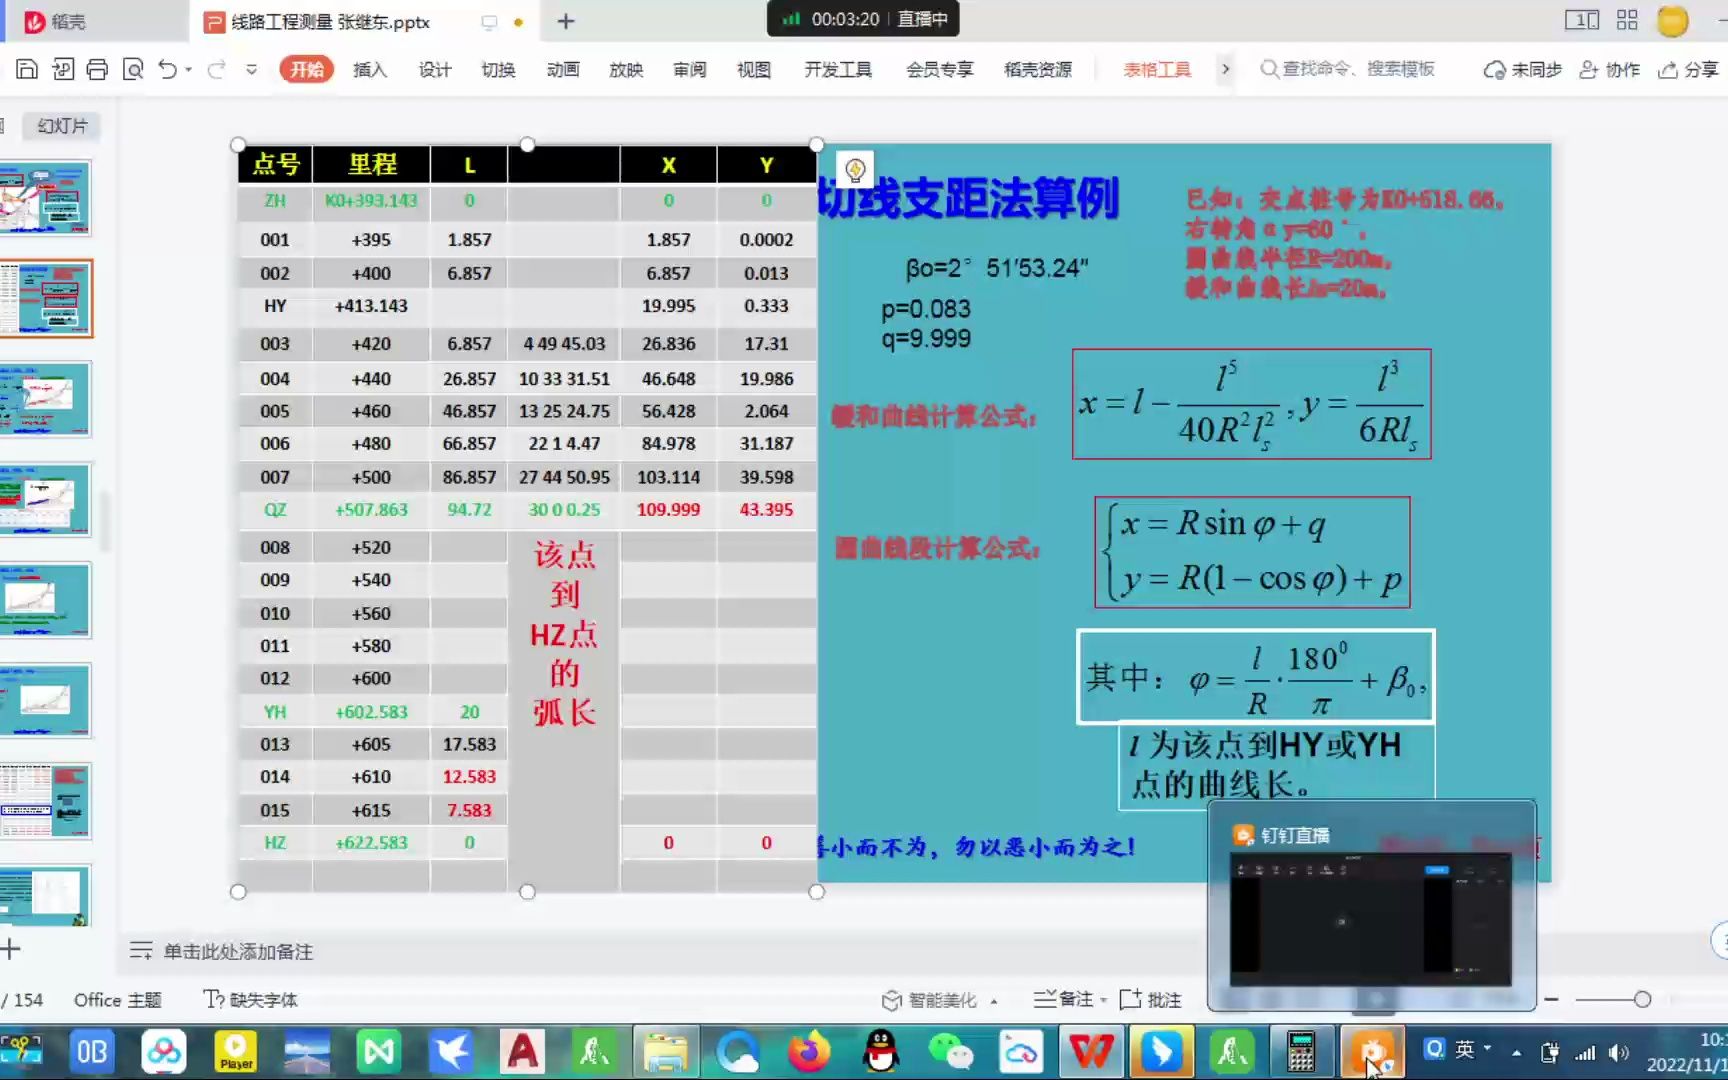Select the first slide thumbnail in panel
1728x1080 pixels.
[x=45, y=198]
